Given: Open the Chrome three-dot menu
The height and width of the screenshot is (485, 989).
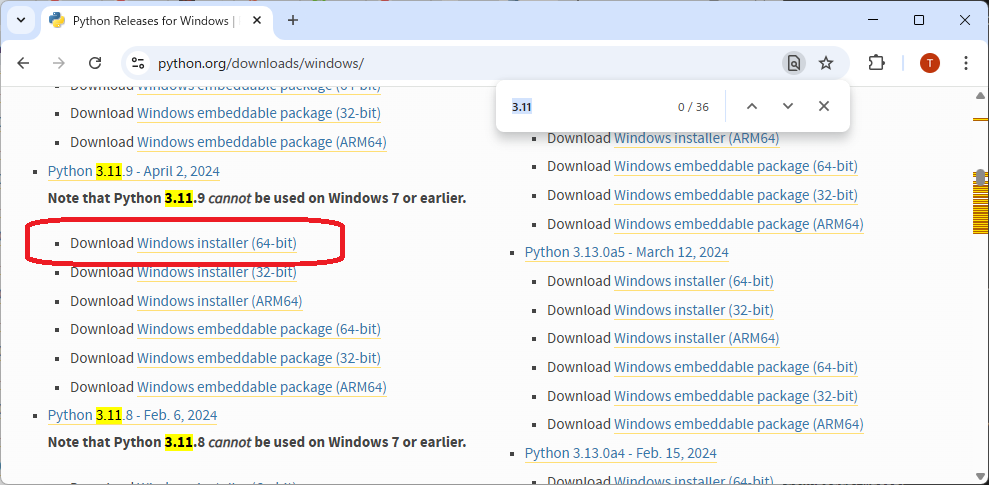Looking at the screenshot, I should (x=965, y=63).
